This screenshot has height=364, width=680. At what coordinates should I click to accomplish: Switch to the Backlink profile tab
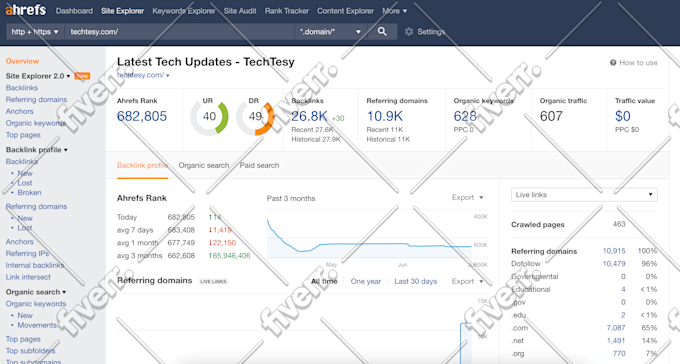(x=142, y=165)
